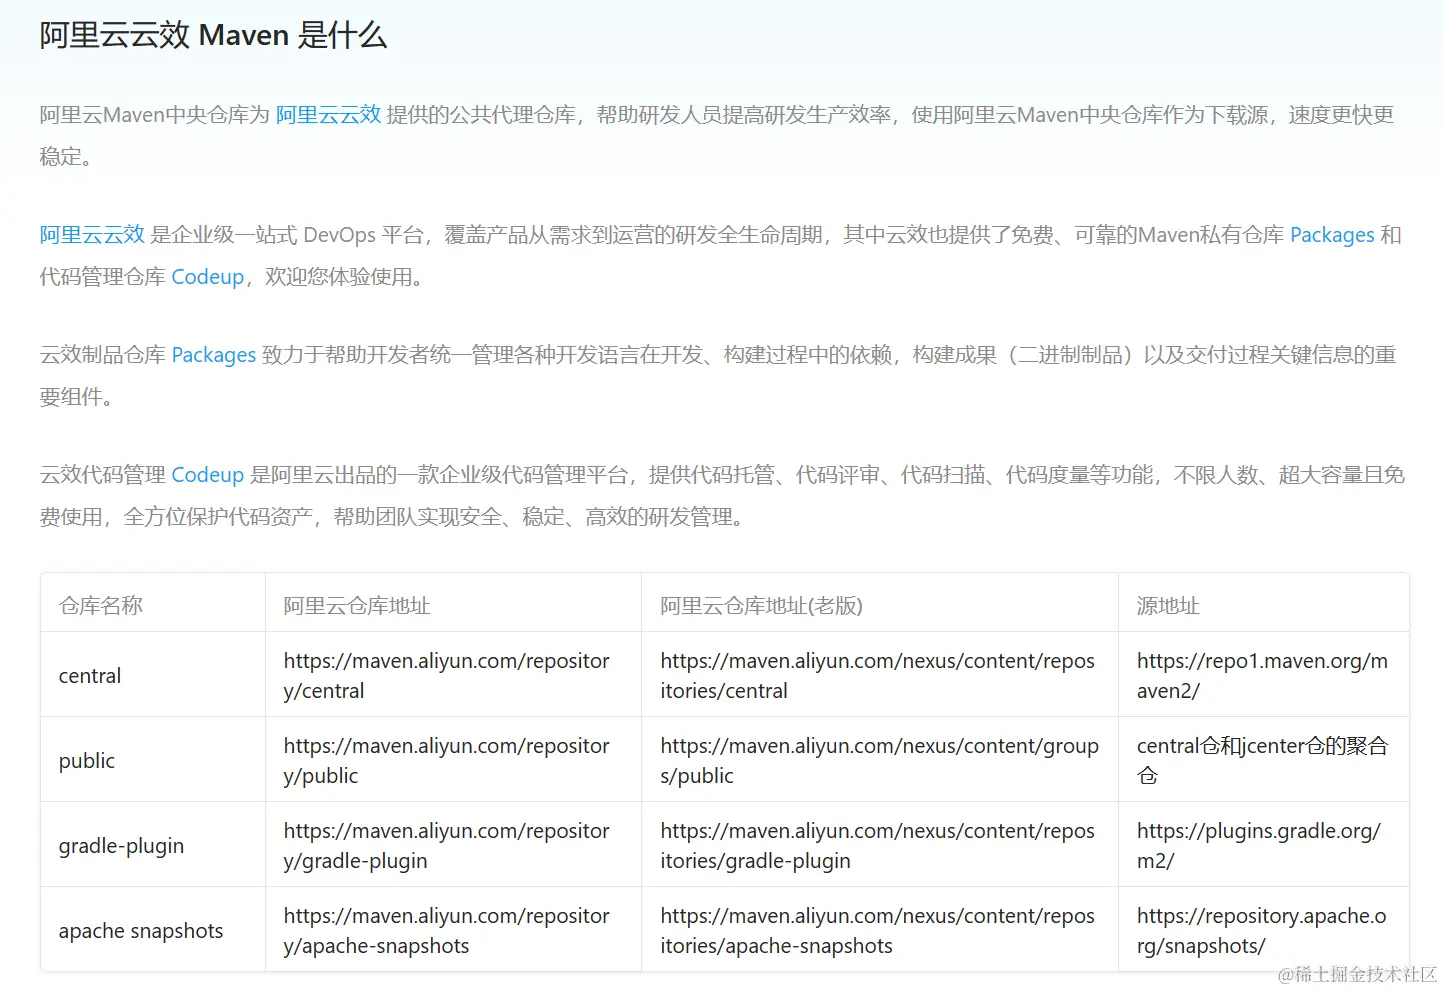Click the 源地址 column header
This screenshot has width=1444, height=991.
pyautogui.click(x=1168, y=605)
